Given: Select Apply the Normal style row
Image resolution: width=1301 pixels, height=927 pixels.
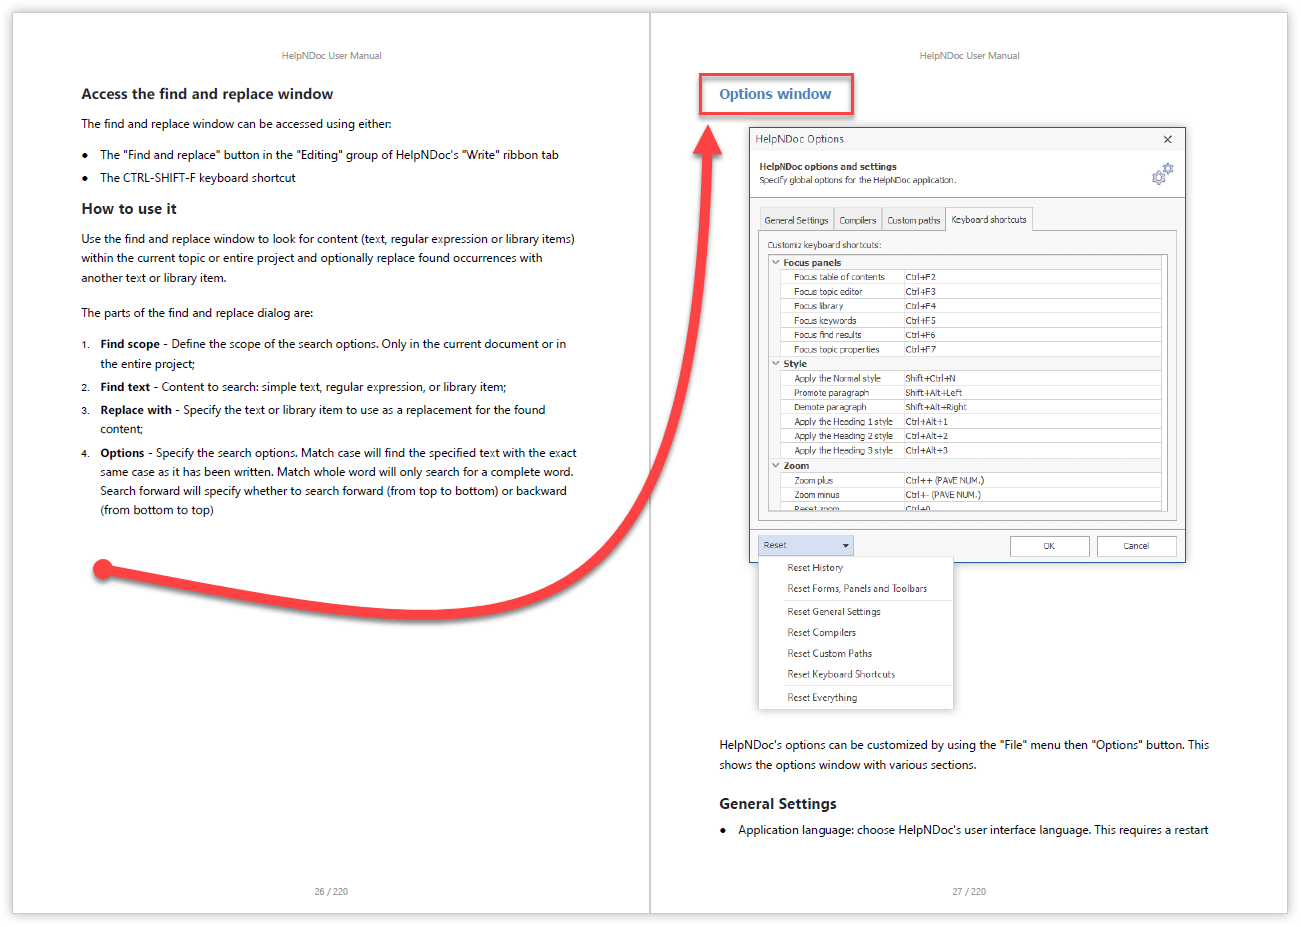Looking at the screenshot, I should 971,379.
